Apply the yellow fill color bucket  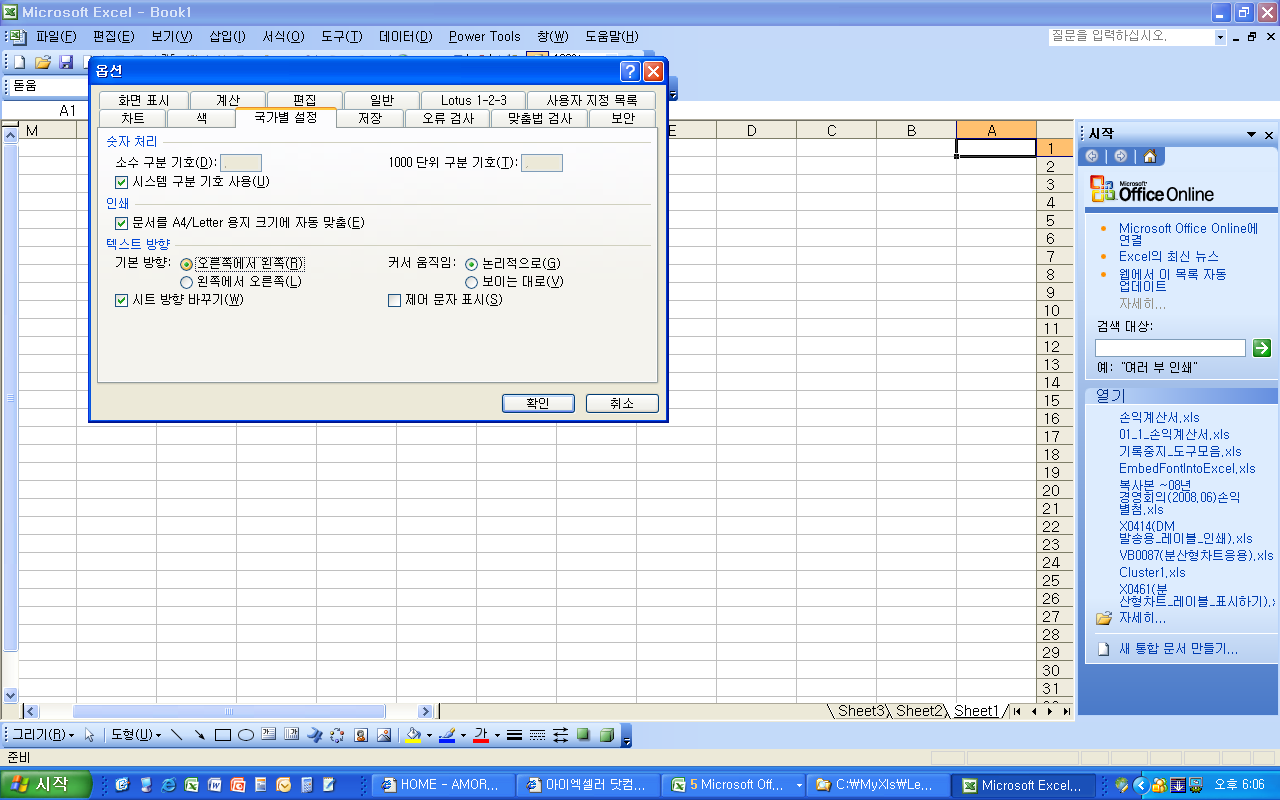coord(414,735)
